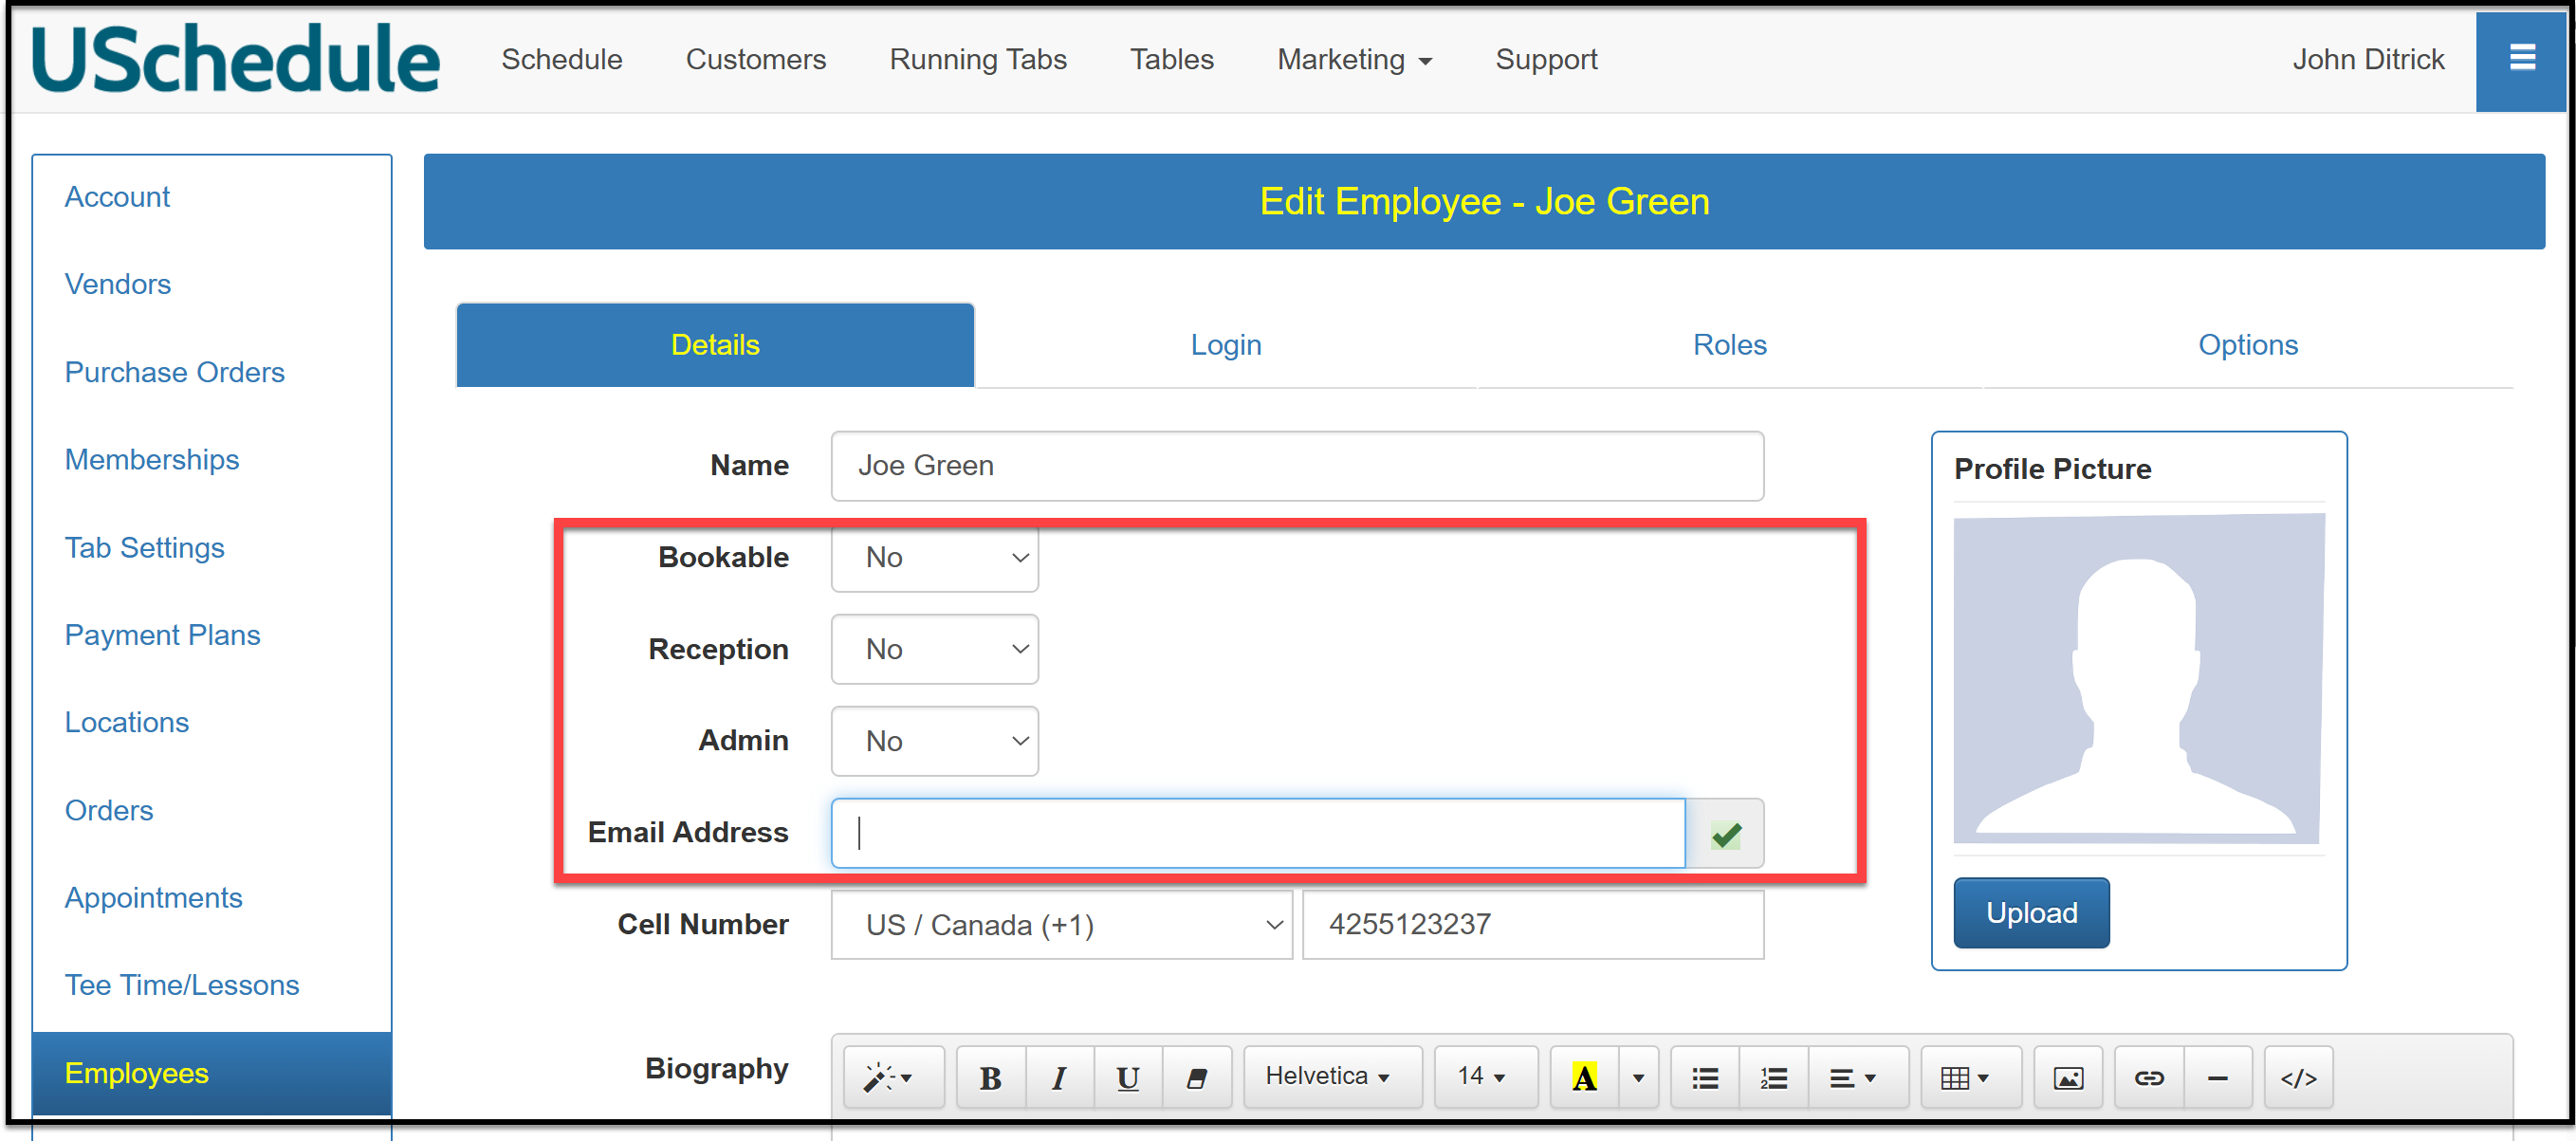Click the yellow highlight color button
This screenshot has height=1141, width=2576.
pyautogui.click(x=1584, y=1077)
